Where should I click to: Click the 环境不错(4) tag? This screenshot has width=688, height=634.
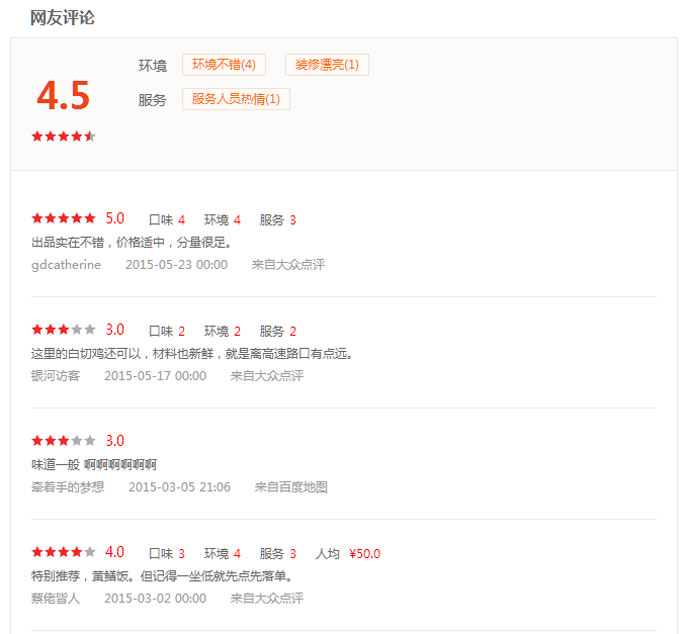[224, 65]
